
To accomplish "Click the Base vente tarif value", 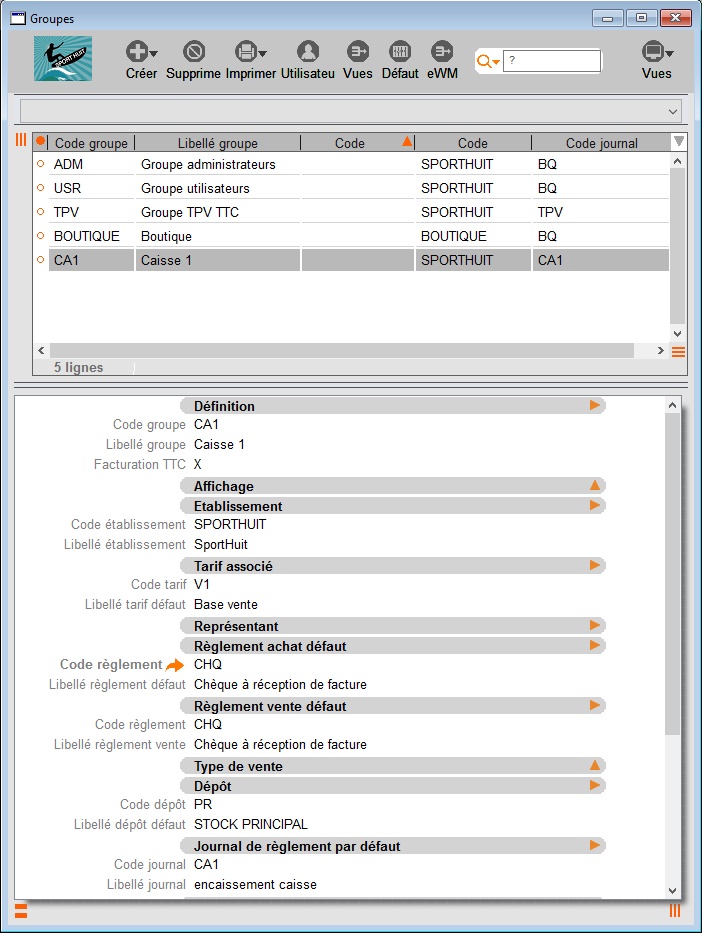I will pyautogui.click(x=225, y=605).
